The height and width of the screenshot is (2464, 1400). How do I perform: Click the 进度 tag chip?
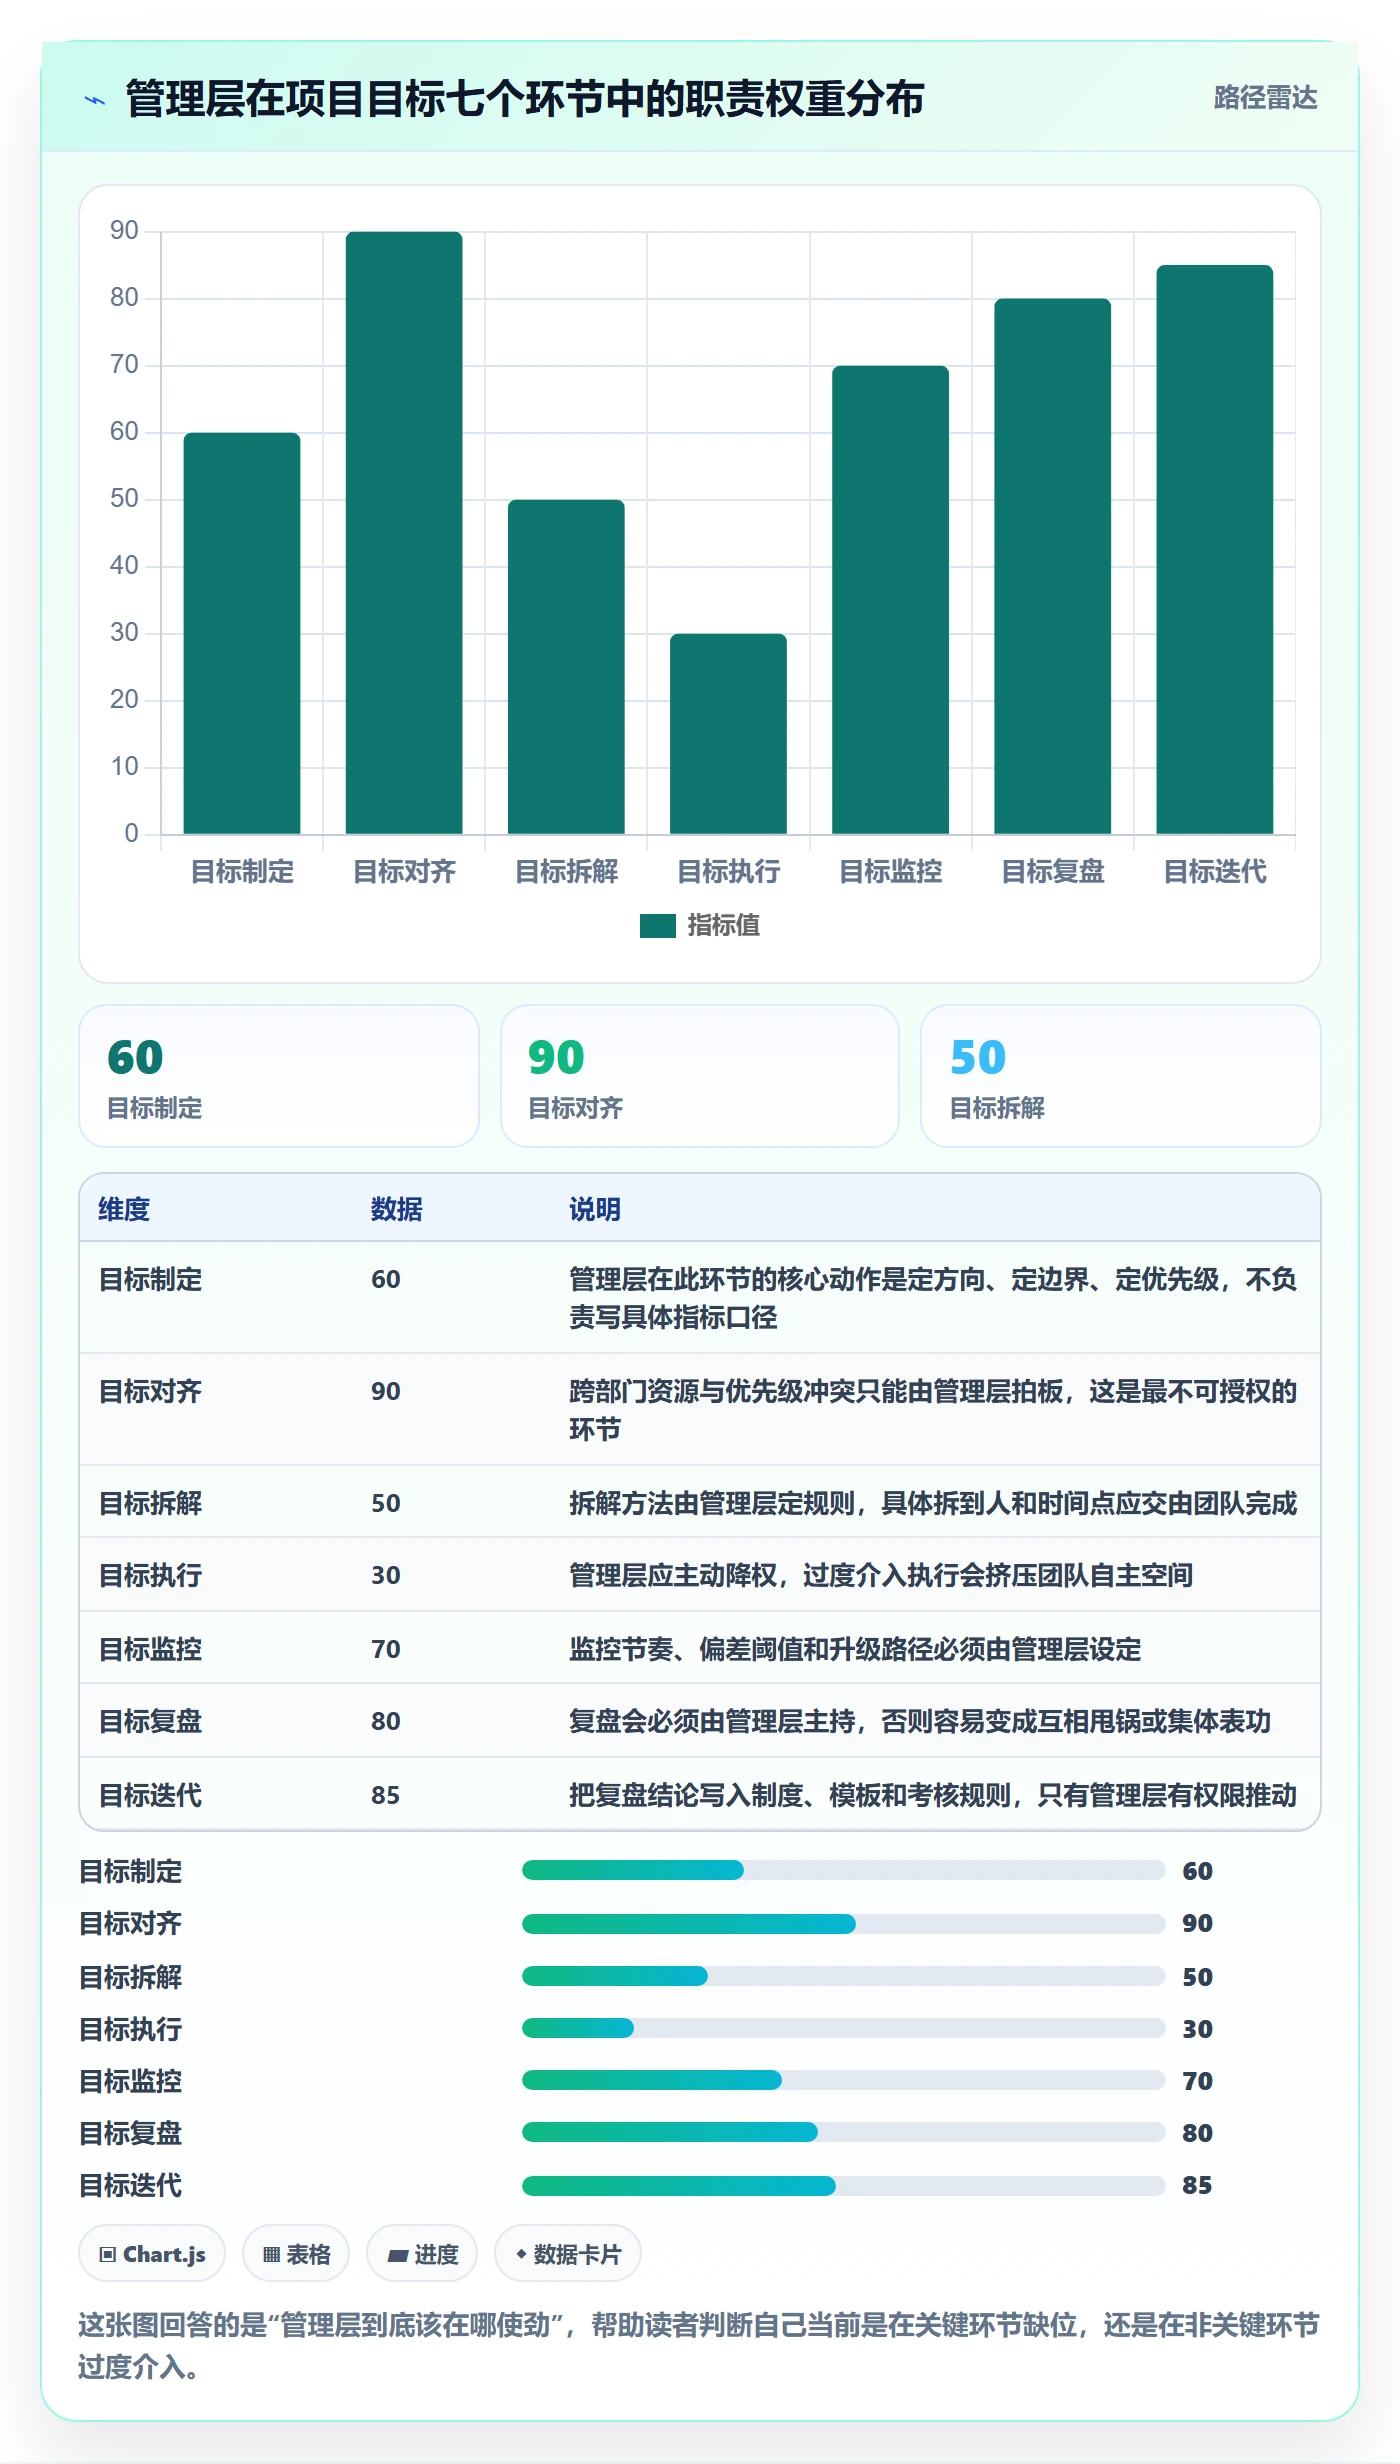[422, 2254]
